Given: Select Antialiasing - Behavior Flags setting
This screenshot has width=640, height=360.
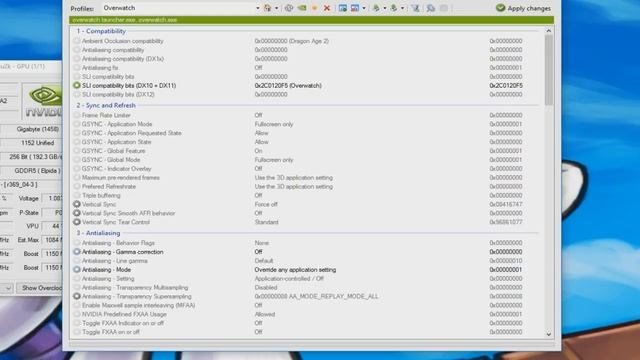Looking at the screenshot, I should click(118, 243).
